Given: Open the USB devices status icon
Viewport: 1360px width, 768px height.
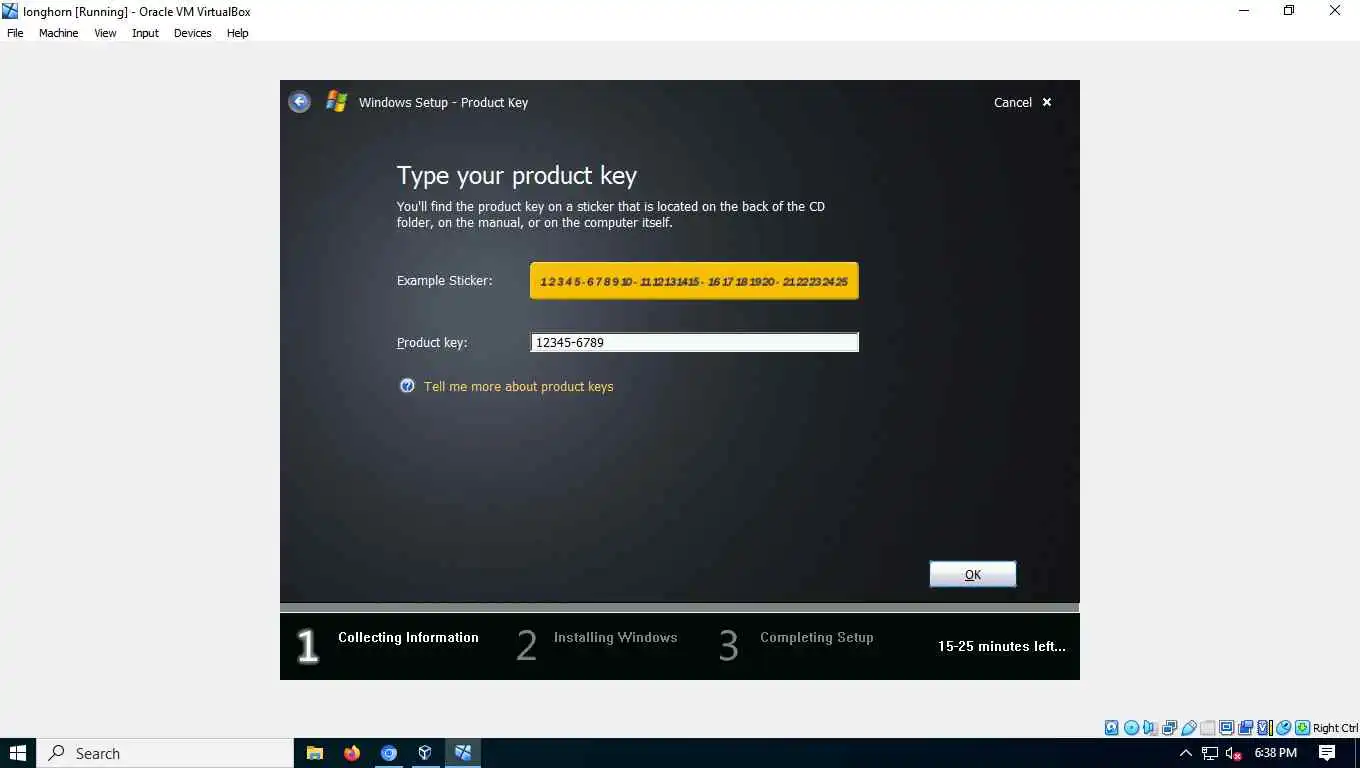Looking at the screenshot, I should [x=1189, y=728].
